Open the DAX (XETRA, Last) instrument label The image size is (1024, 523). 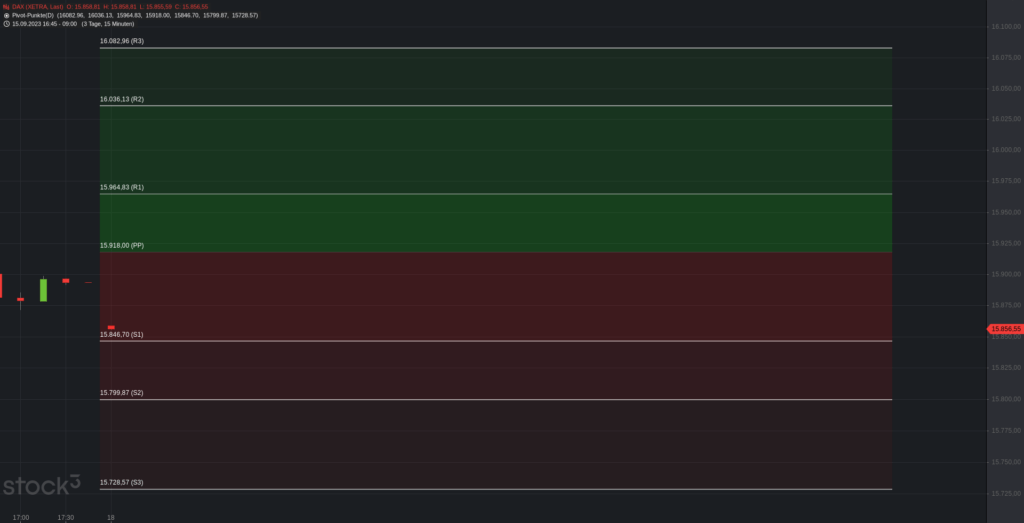pyautogui.click(x=38, y=7)
